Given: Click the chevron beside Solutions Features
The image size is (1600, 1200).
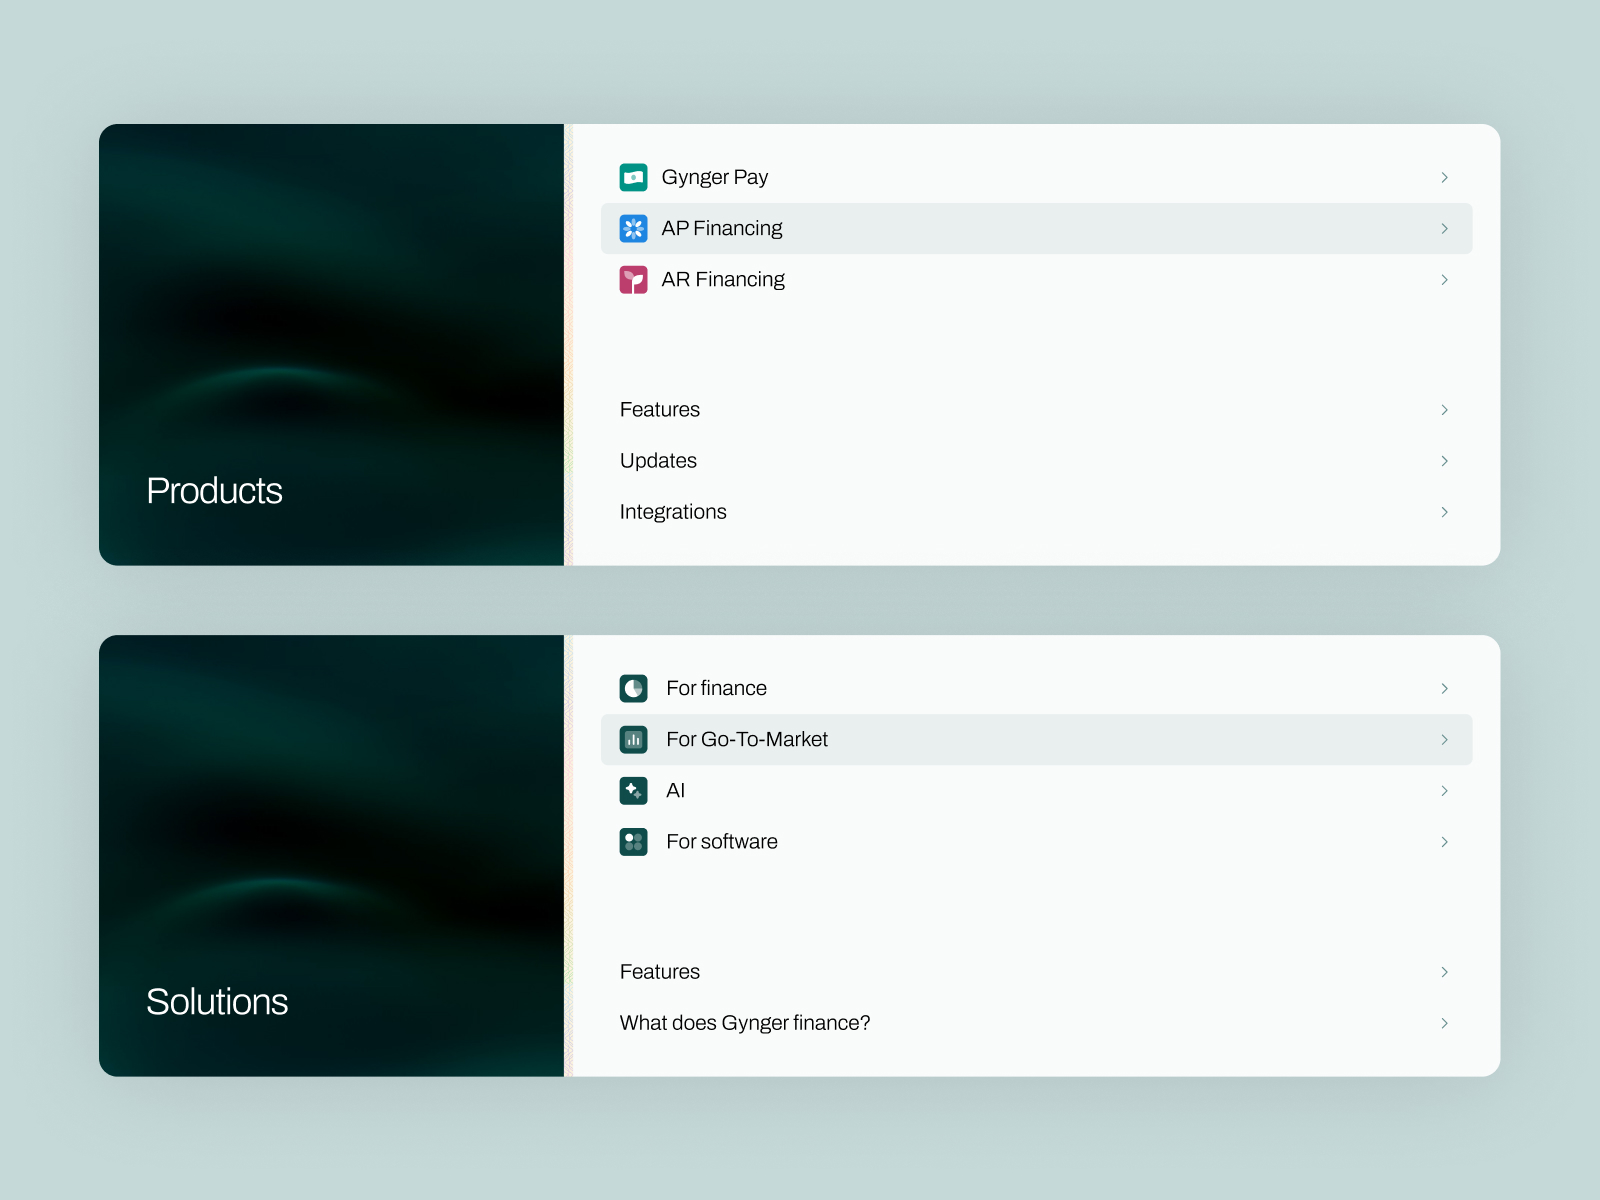Looking at the screenshot, I should [x=1444, y=971].
